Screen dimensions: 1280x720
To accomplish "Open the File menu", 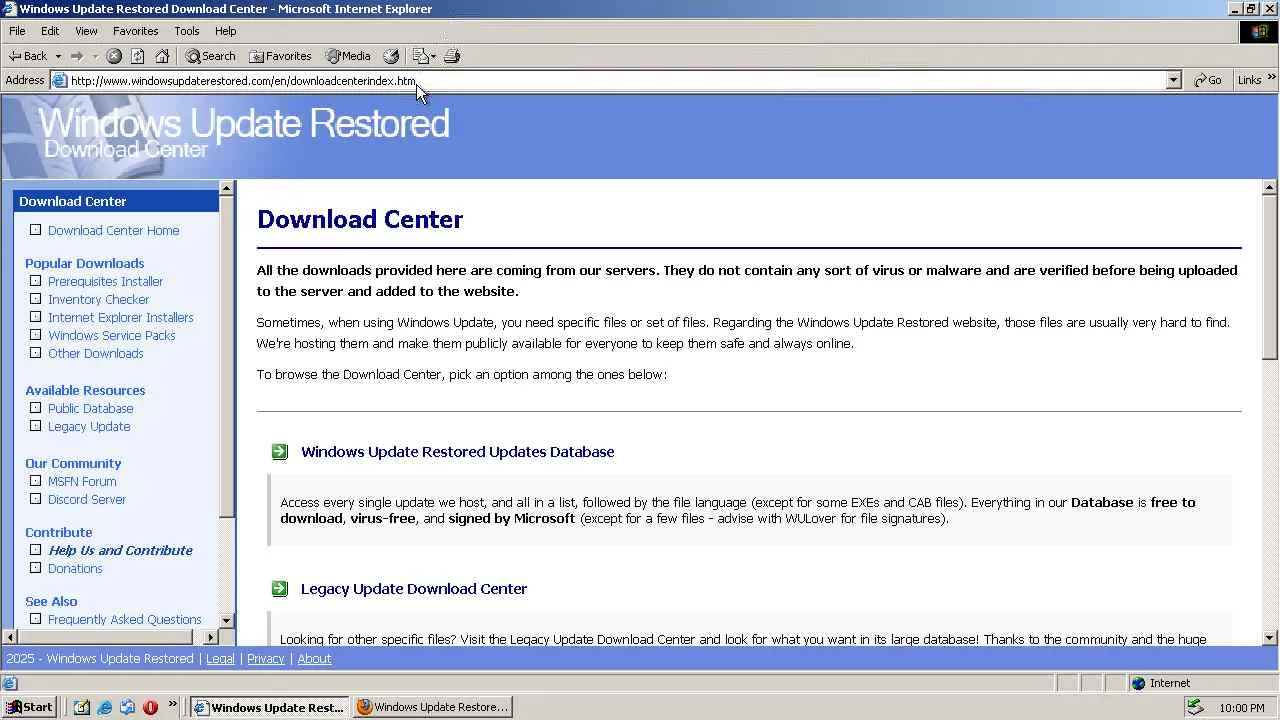I will pyautogui.click(x=17, y=31).
